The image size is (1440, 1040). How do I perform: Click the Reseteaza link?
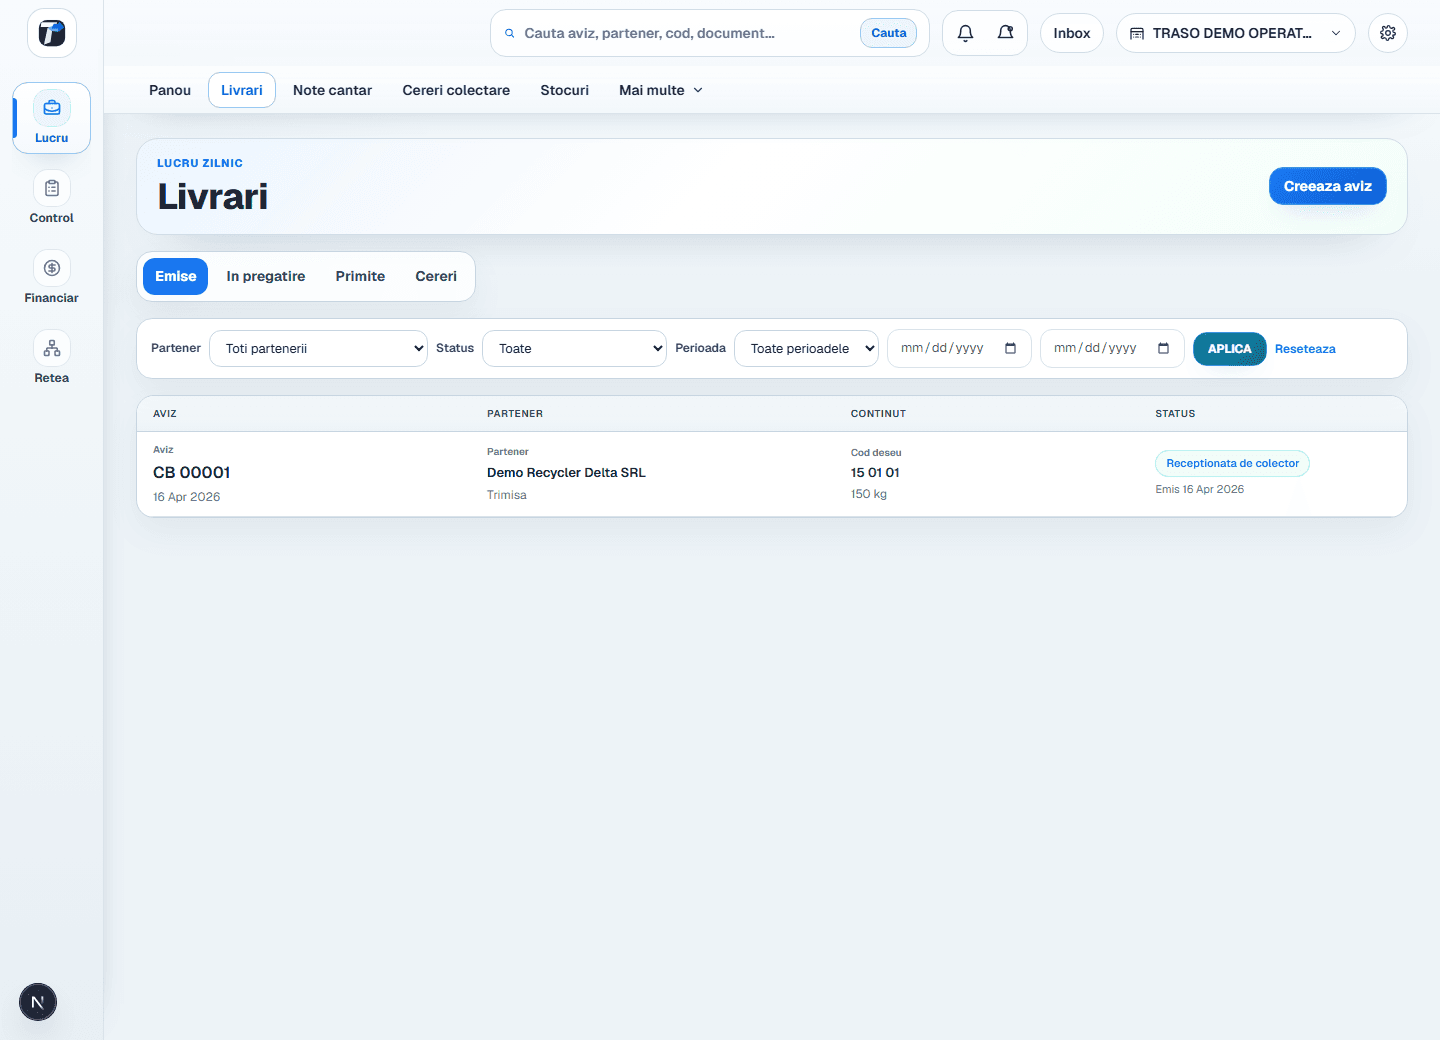(x=1305, y=349)
